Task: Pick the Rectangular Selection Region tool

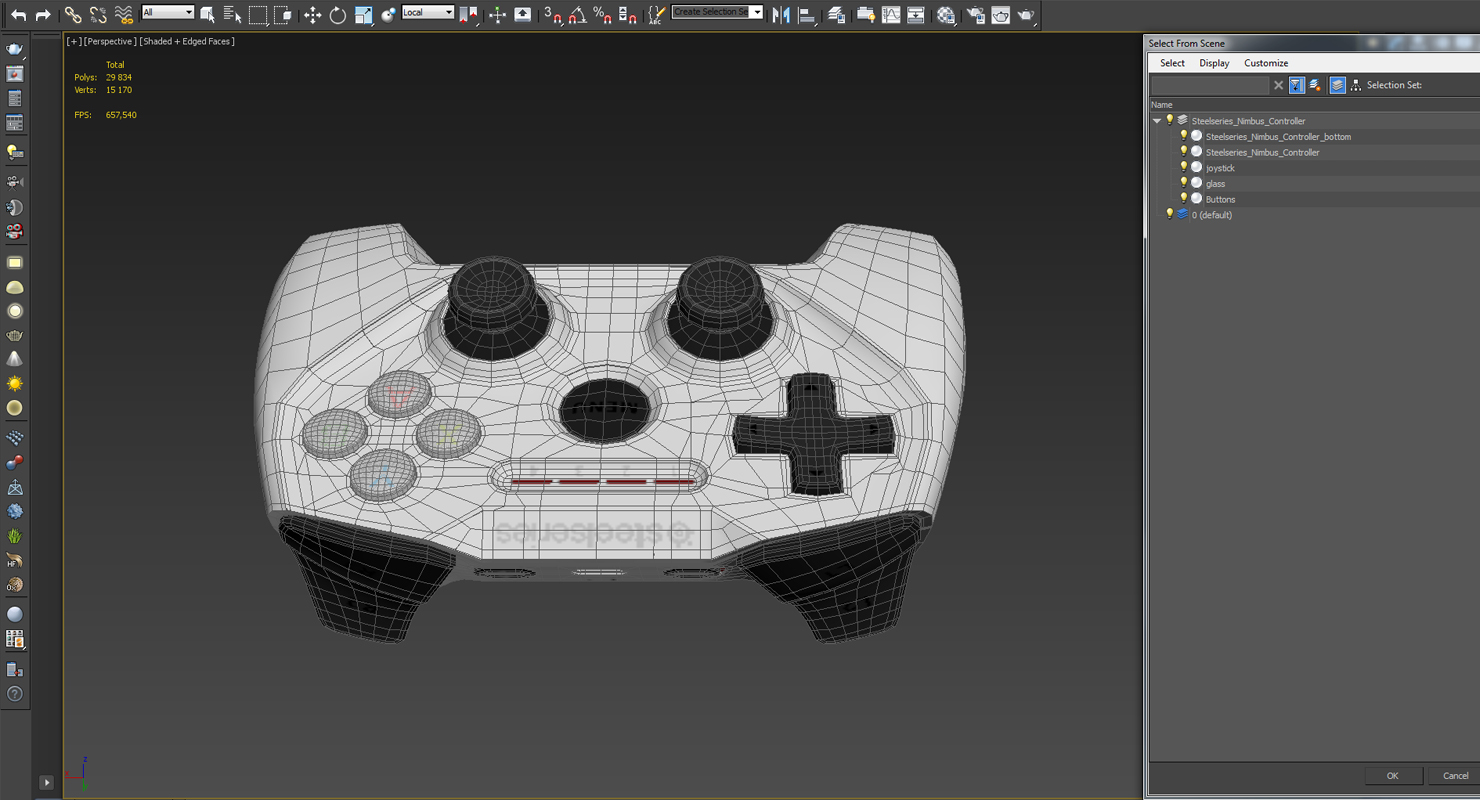Action: pyautogui.click(x=258, y=15)
